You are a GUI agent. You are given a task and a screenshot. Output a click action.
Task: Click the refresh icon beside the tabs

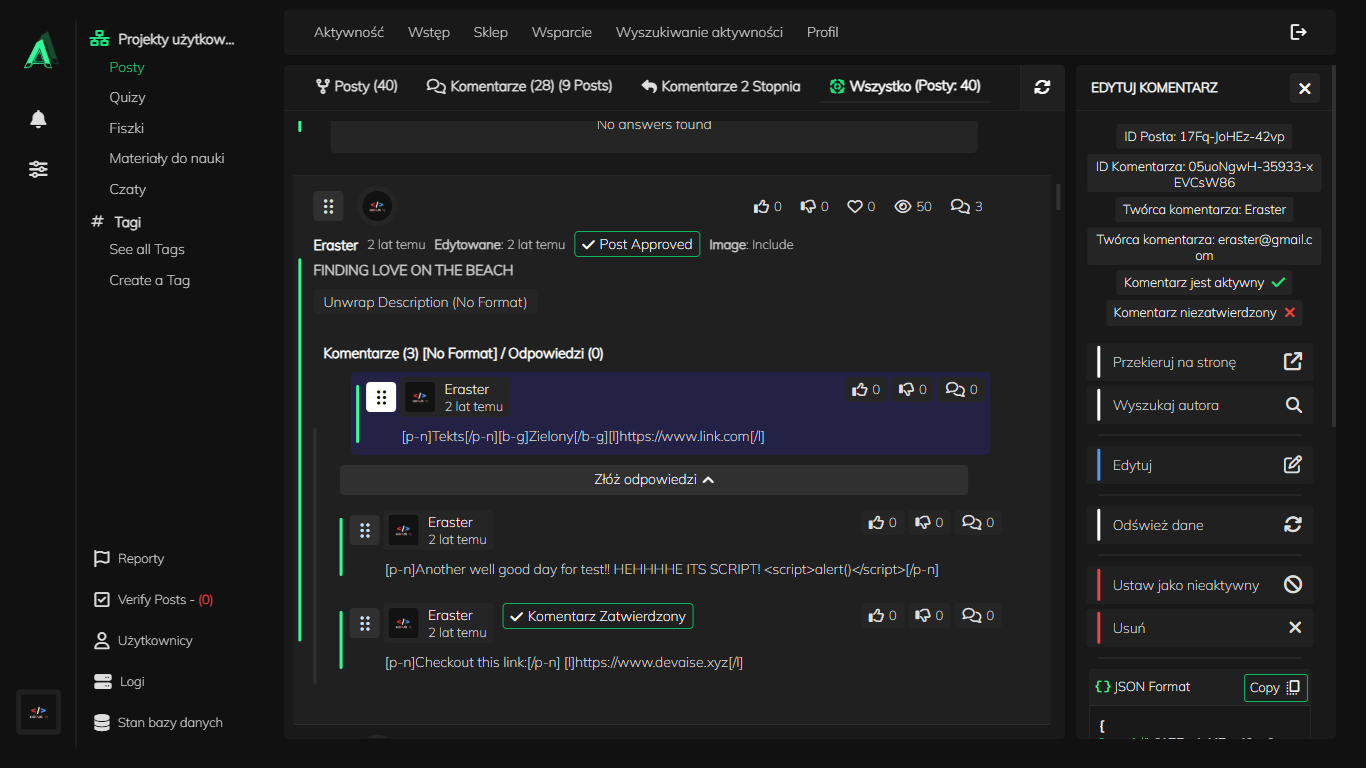coord(1042,87)
